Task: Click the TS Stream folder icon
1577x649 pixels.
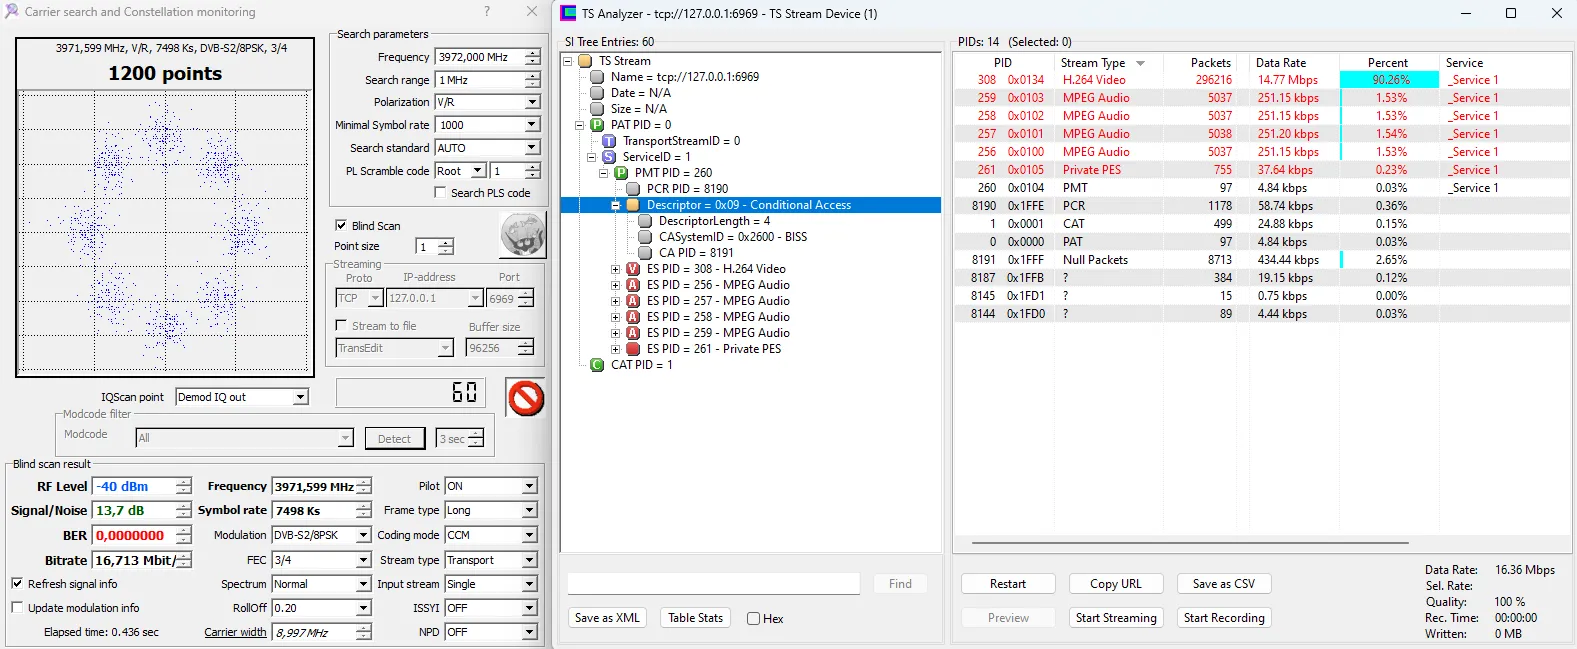Action: (585, 61)
